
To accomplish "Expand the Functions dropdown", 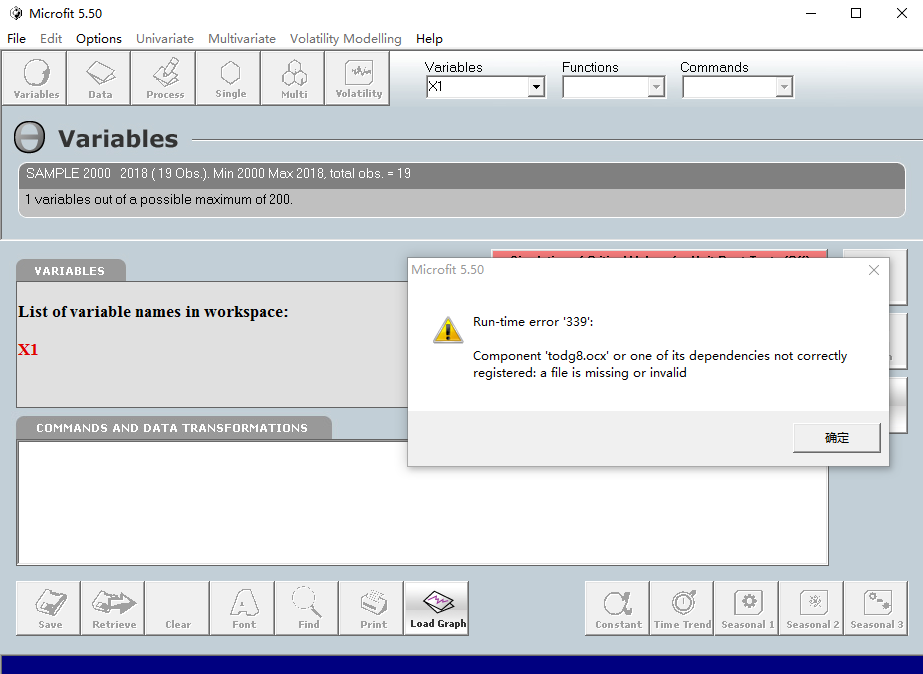I will point(656,87).
